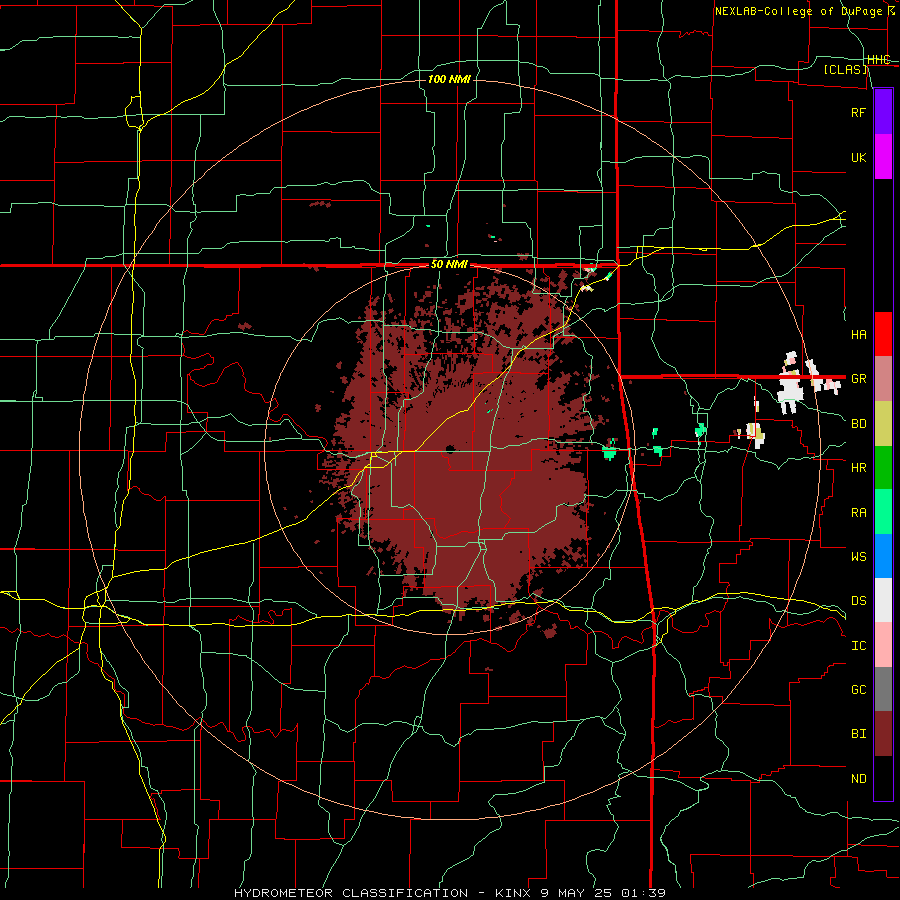Click the HA legend label
The width and height of the screenshot is (900, 900).
pyautogui.click(x=859, y=334)
